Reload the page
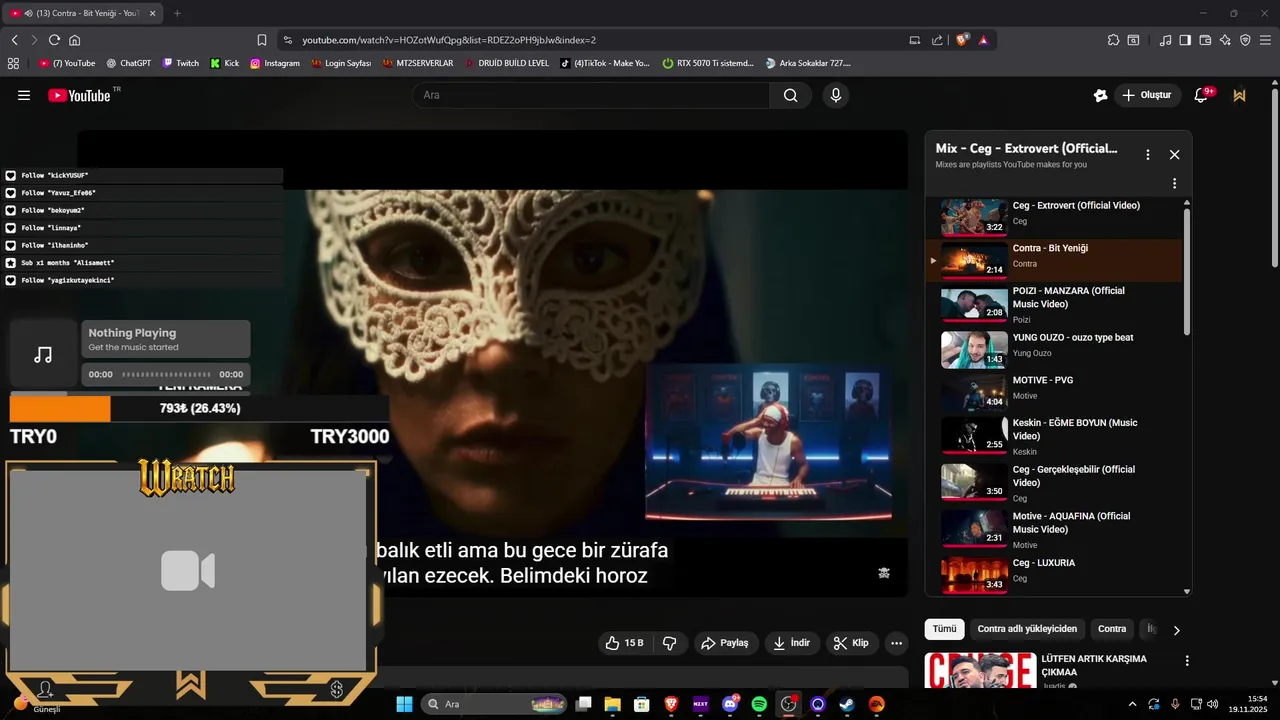This screenshot has width=1280, height=720. pos(54,40)
